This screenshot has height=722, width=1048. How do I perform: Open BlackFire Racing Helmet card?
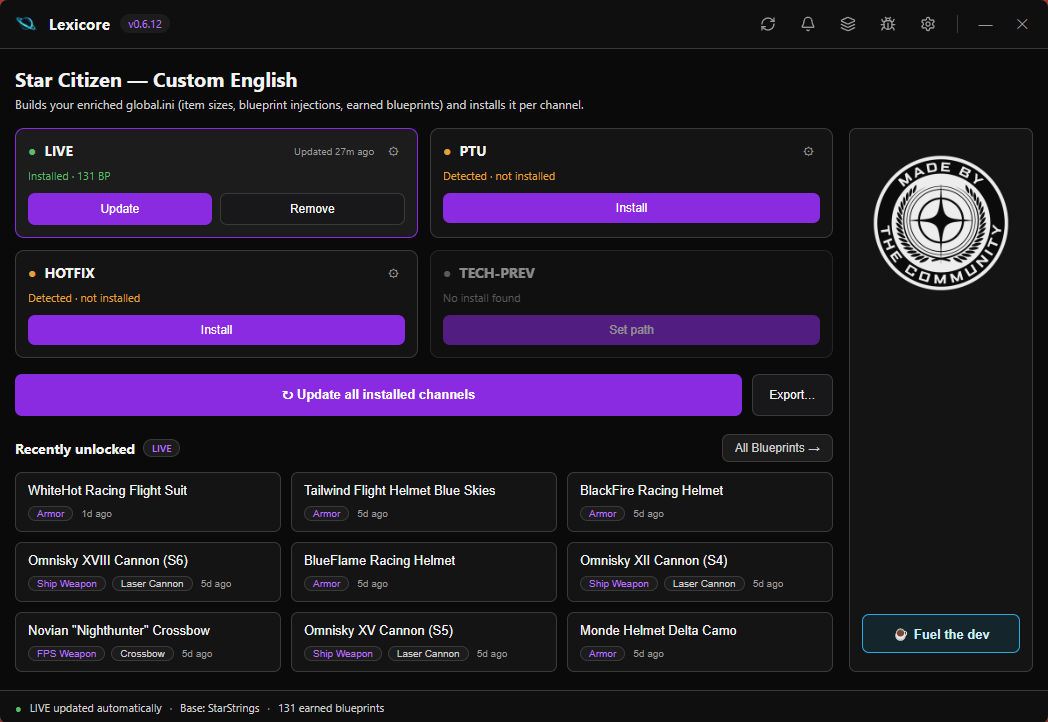point(700,502)
